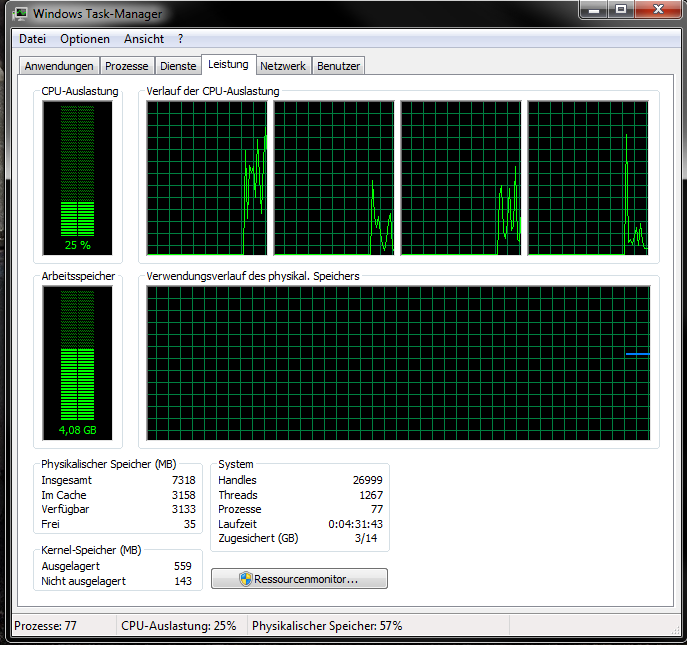This screenshot has width=687, height=645.
Task: Open the Ressourcenmonitor button
Action: [299, 579]
